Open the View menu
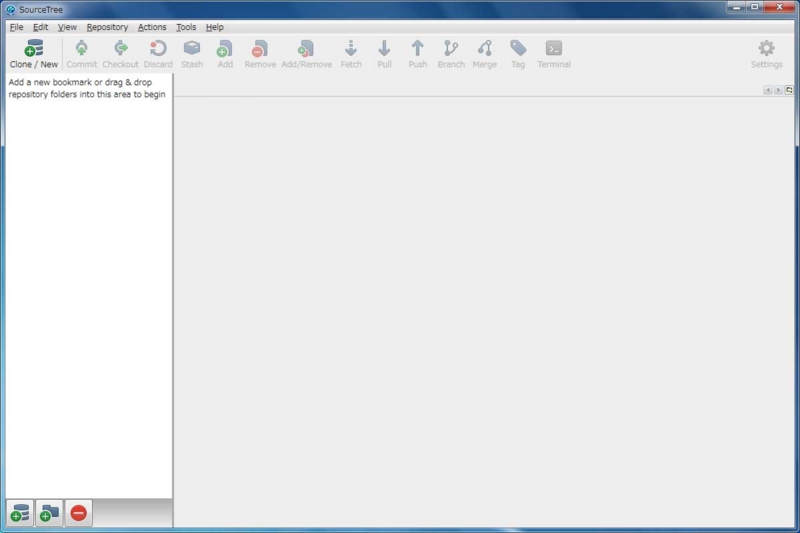The height and width of the screenshot is (533, 800). point(67,27)
